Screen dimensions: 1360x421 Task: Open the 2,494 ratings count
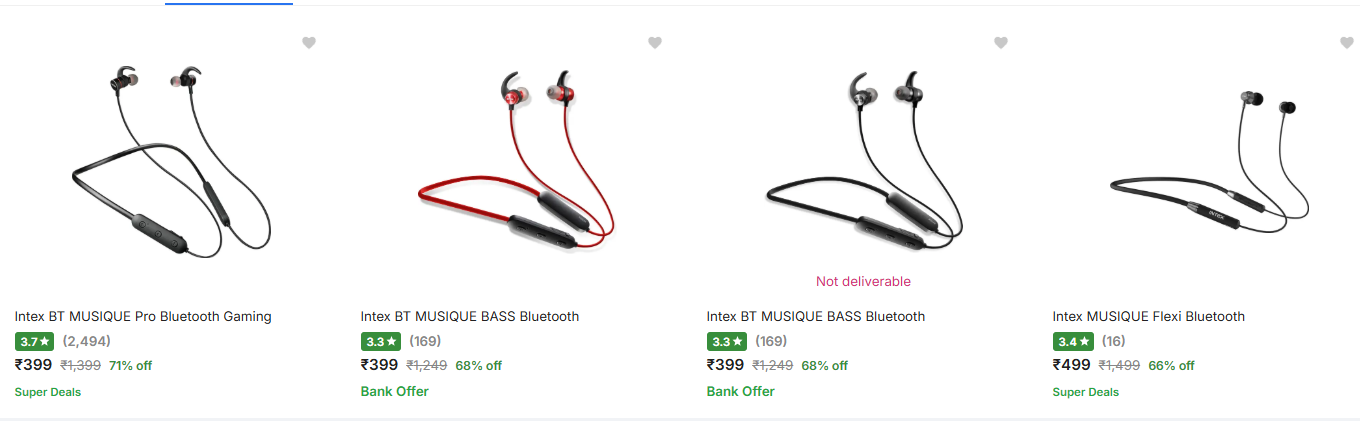pyautogui.click(x=86, y=341)
